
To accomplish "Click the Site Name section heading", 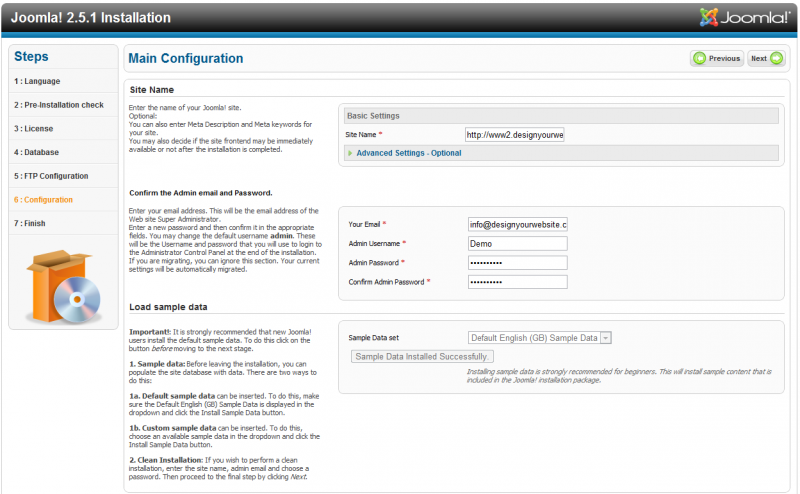I will [152, 90].
